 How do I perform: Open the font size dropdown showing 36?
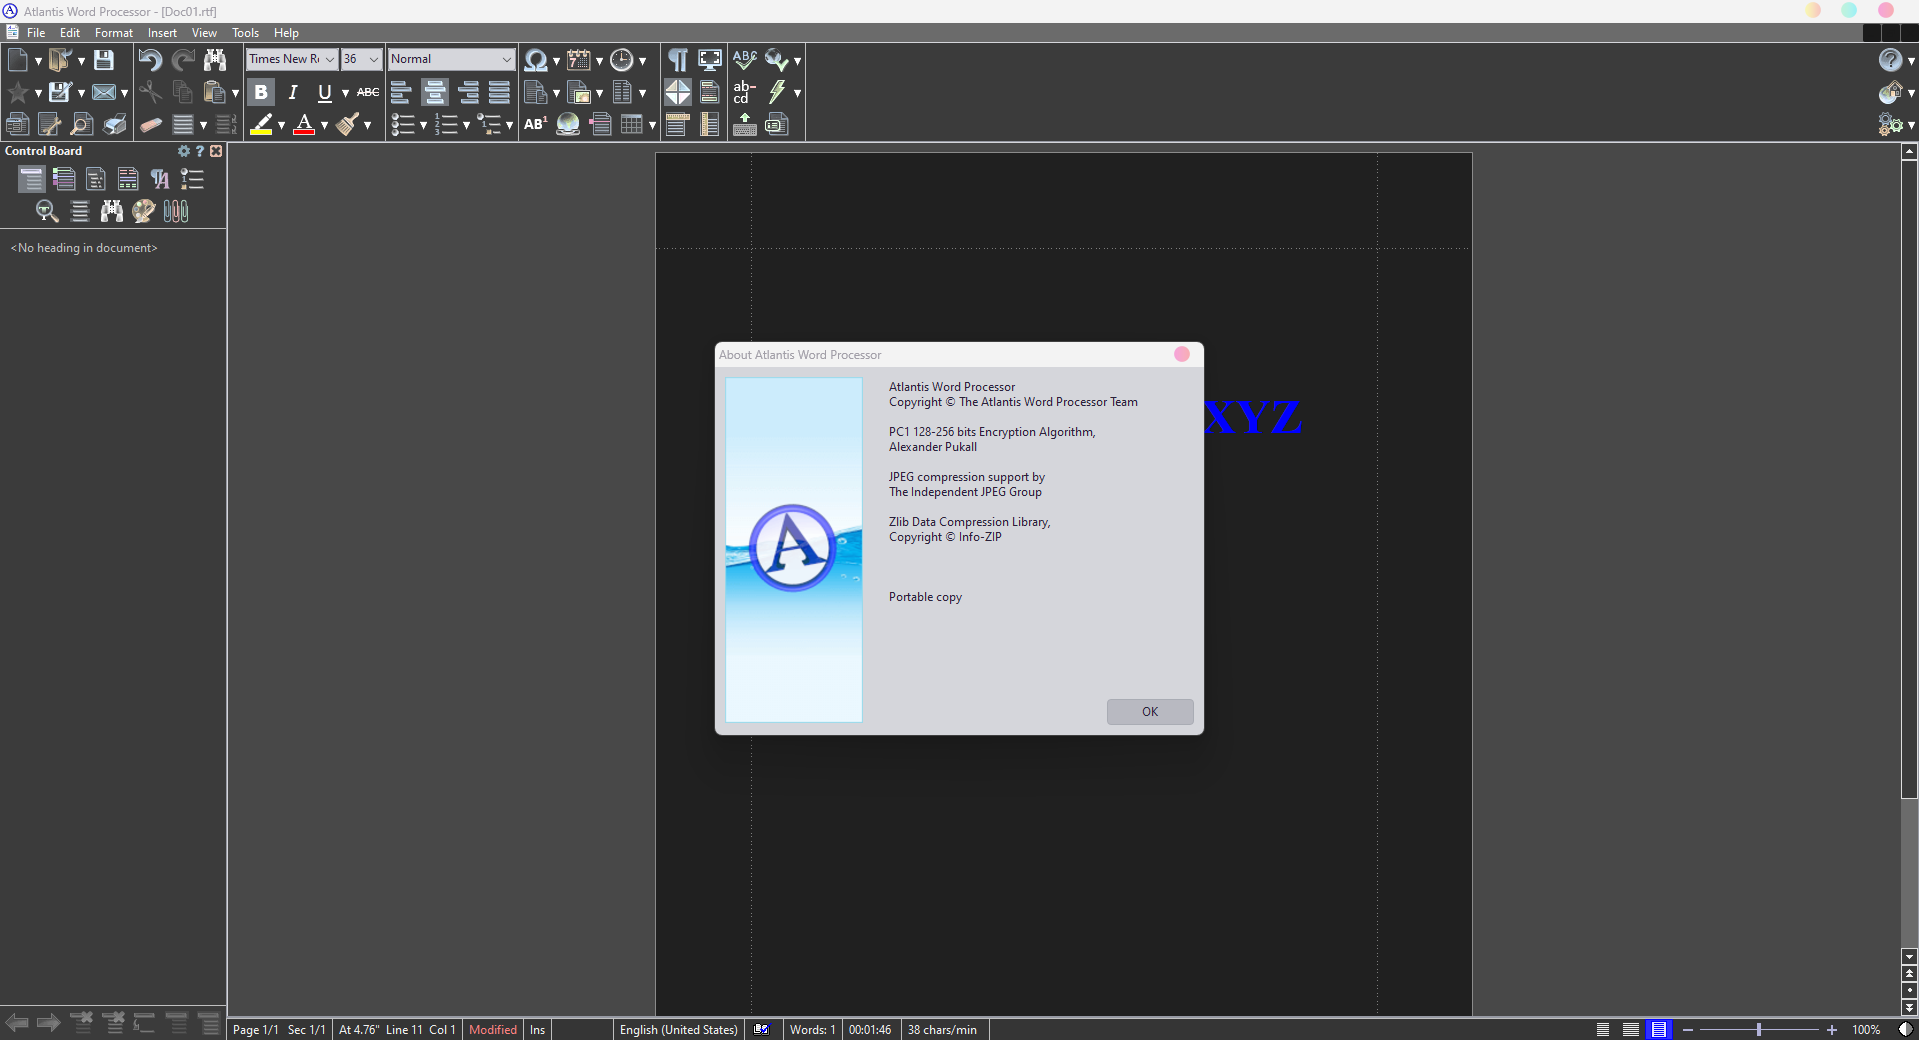coord(374,59)
